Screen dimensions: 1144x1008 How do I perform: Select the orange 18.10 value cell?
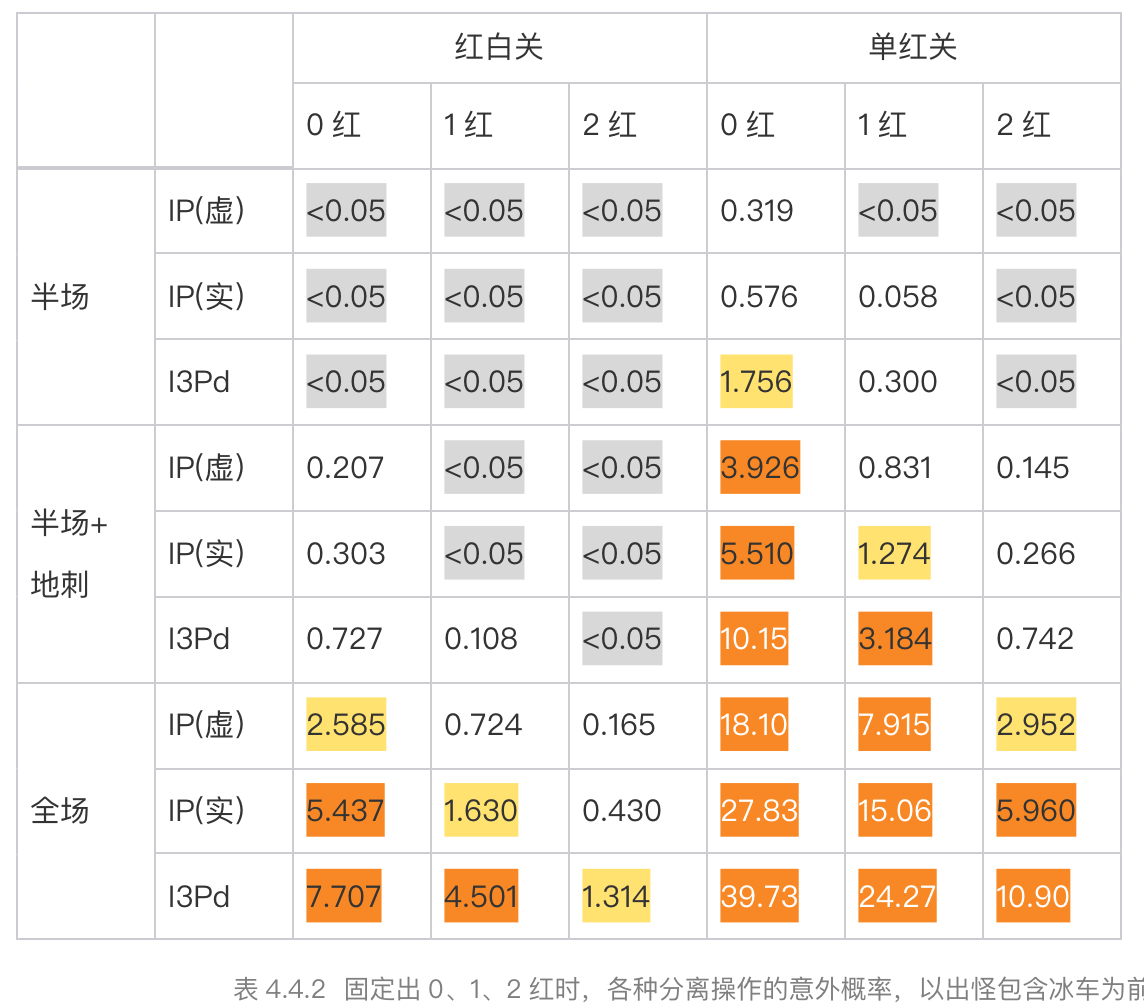[x=754, y=725]
